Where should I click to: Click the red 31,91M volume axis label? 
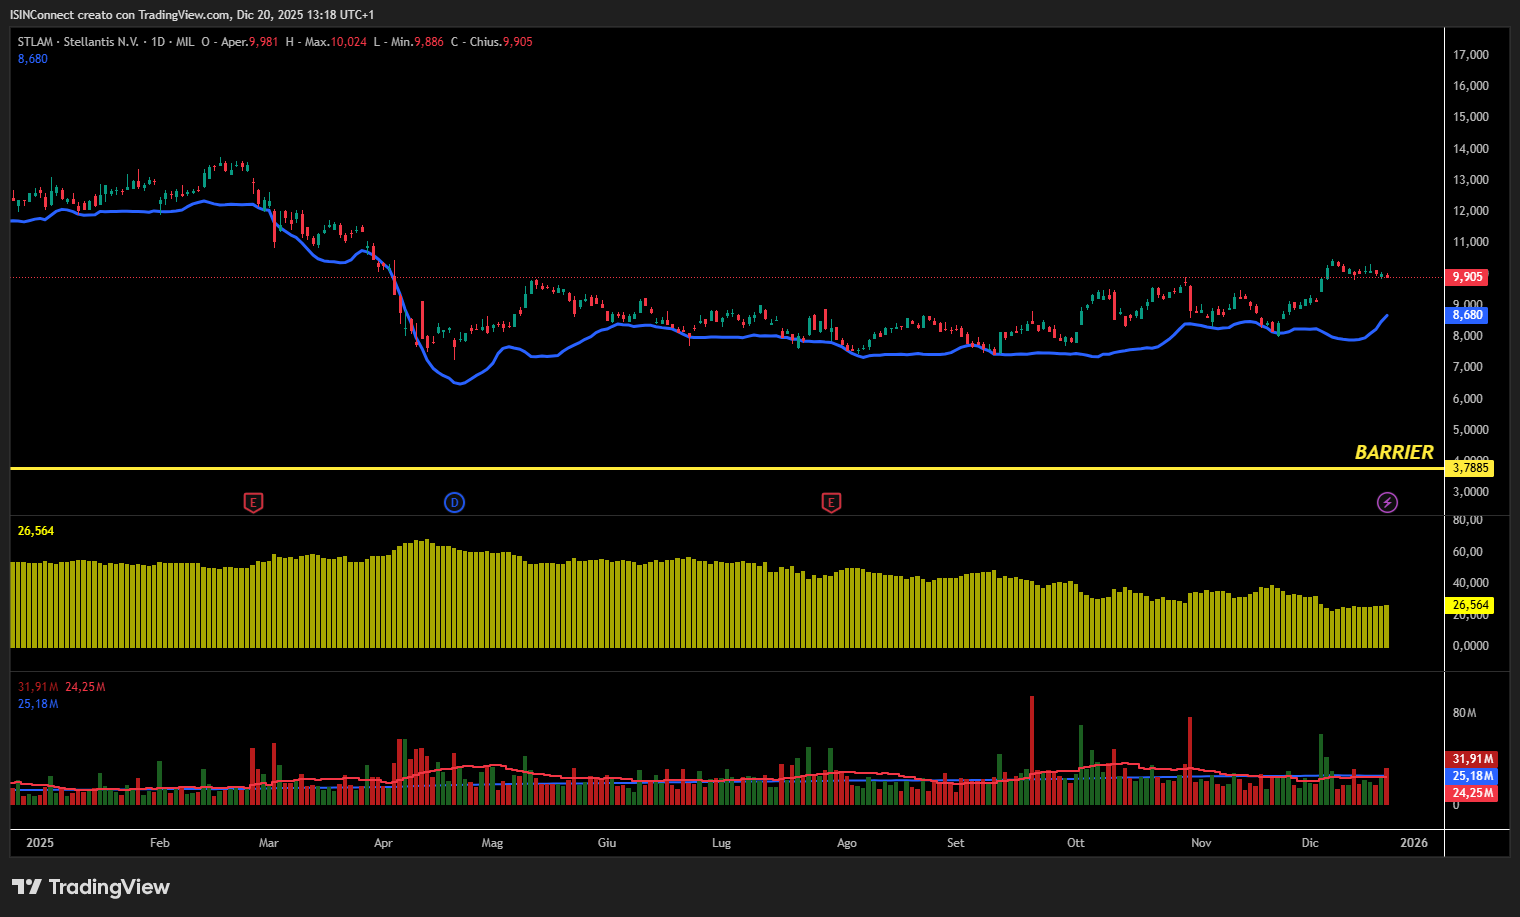(1472, 759)
